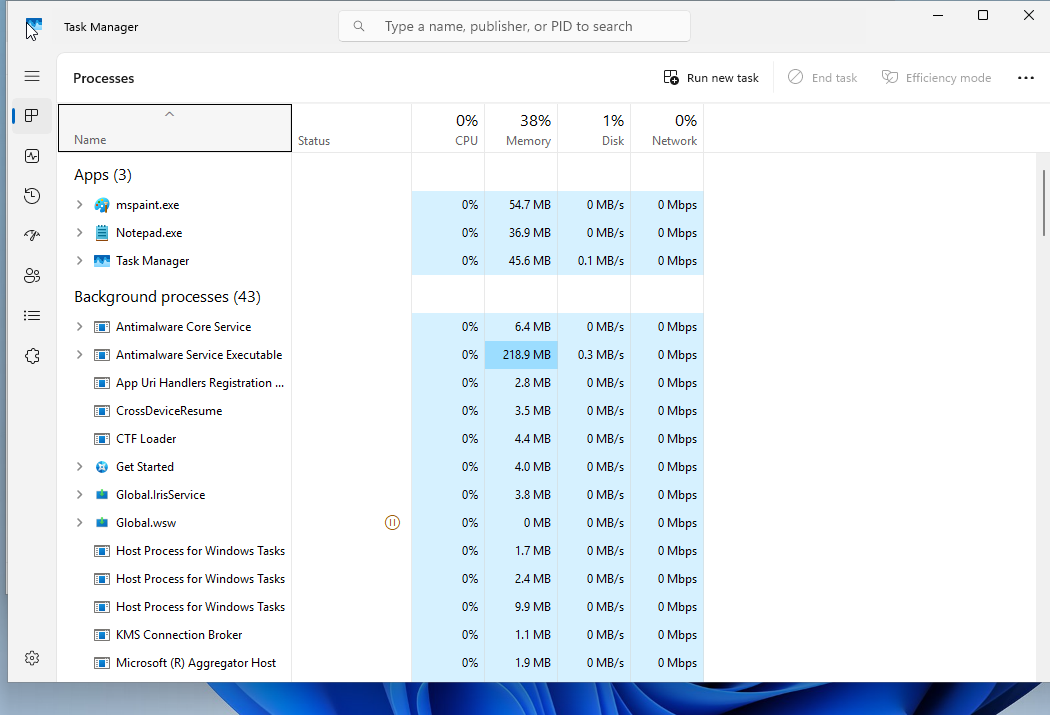Click the Apps (3) group heading
The height and width of the screenshot is (715, 1050).
coord(102,175)
